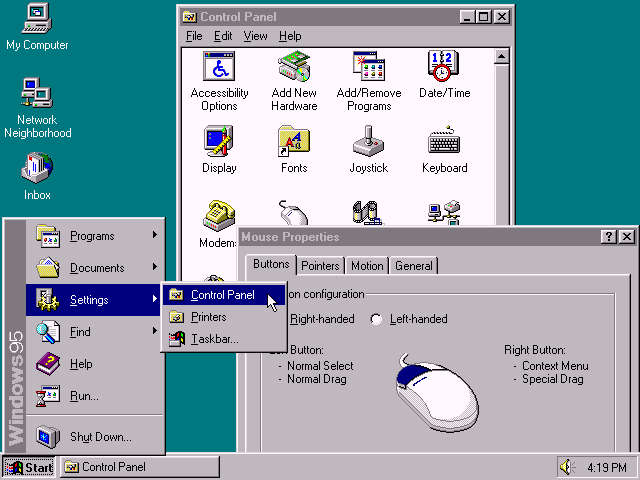Image resolution: width=640 pixels, height=480 pixels.
Task: Close the Control Panel window
Action: point(502,17)
